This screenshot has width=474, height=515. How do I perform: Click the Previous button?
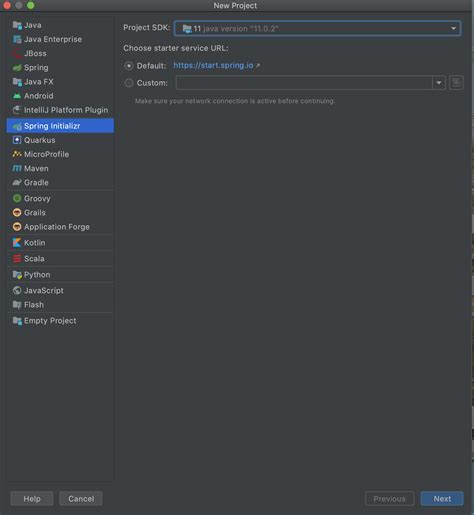click(390, 499)
